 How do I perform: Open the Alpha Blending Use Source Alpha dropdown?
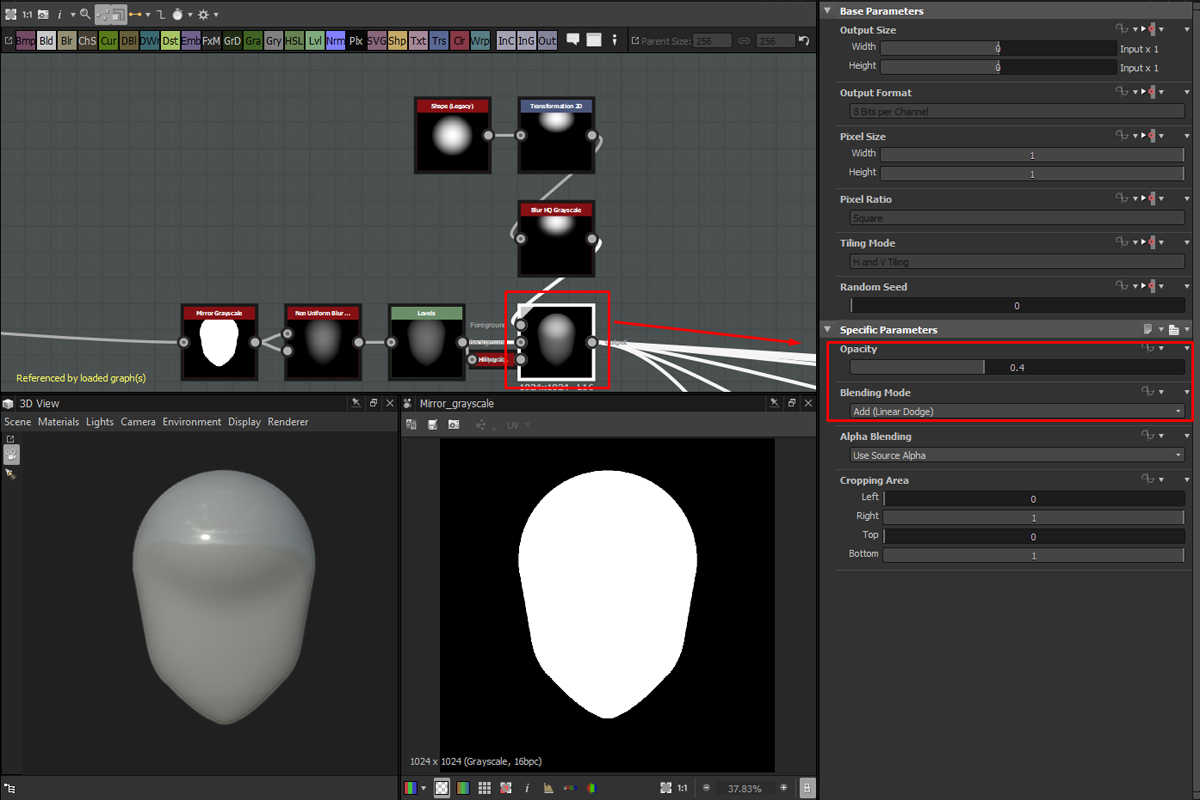(x=1016, y=455)
